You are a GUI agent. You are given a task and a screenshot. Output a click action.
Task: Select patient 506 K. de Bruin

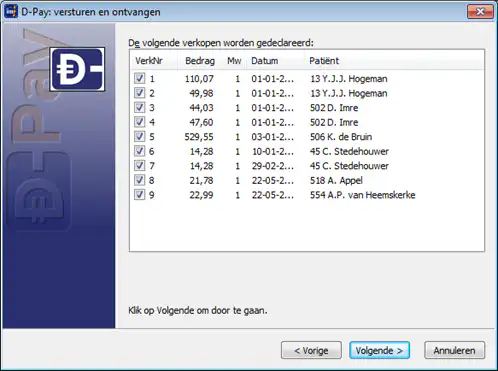(x=341, y=137)
